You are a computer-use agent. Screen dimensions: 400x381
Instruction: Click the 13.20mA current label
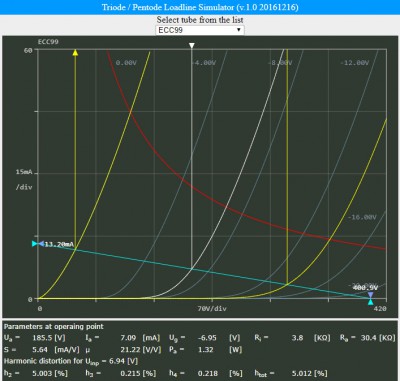pos(59,244)
